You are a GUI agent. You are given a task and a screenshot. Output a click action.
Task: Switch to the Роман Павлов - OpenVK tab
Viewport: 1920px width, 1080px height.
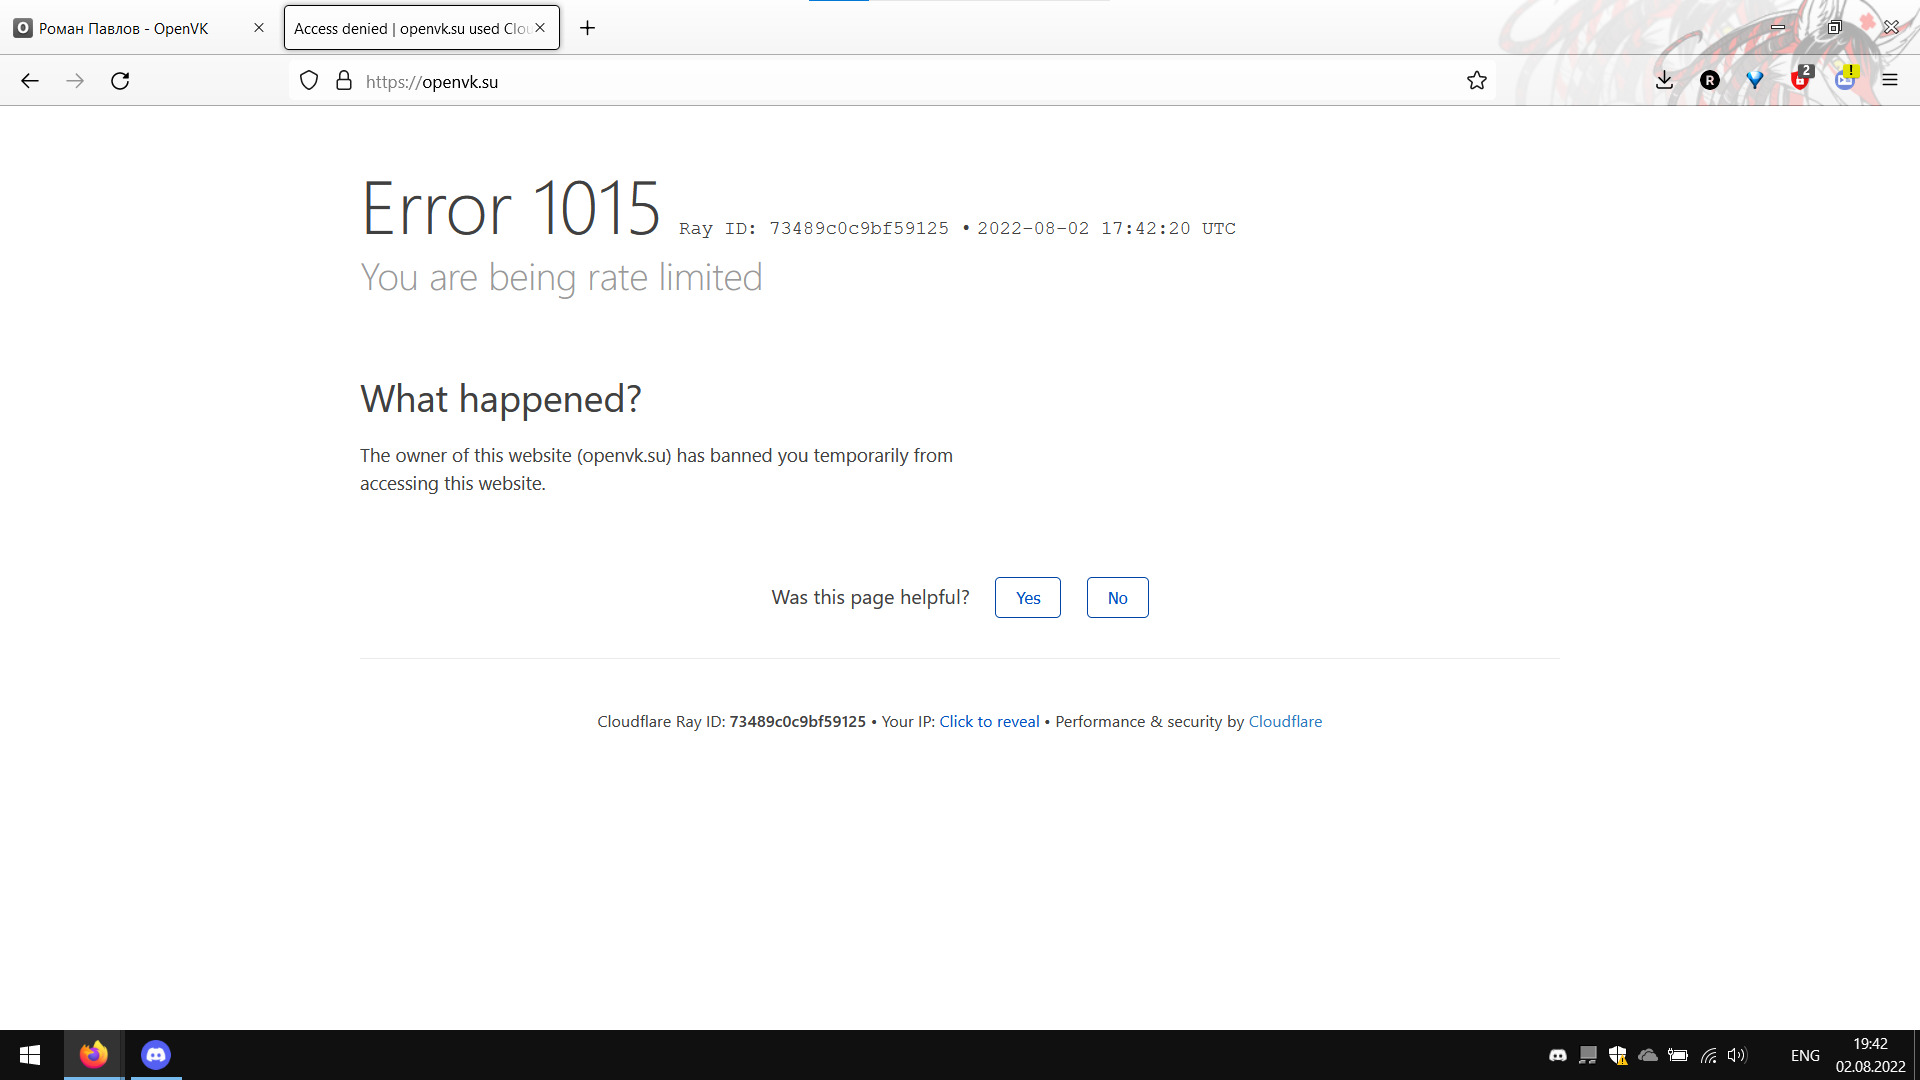click(125, 28)
